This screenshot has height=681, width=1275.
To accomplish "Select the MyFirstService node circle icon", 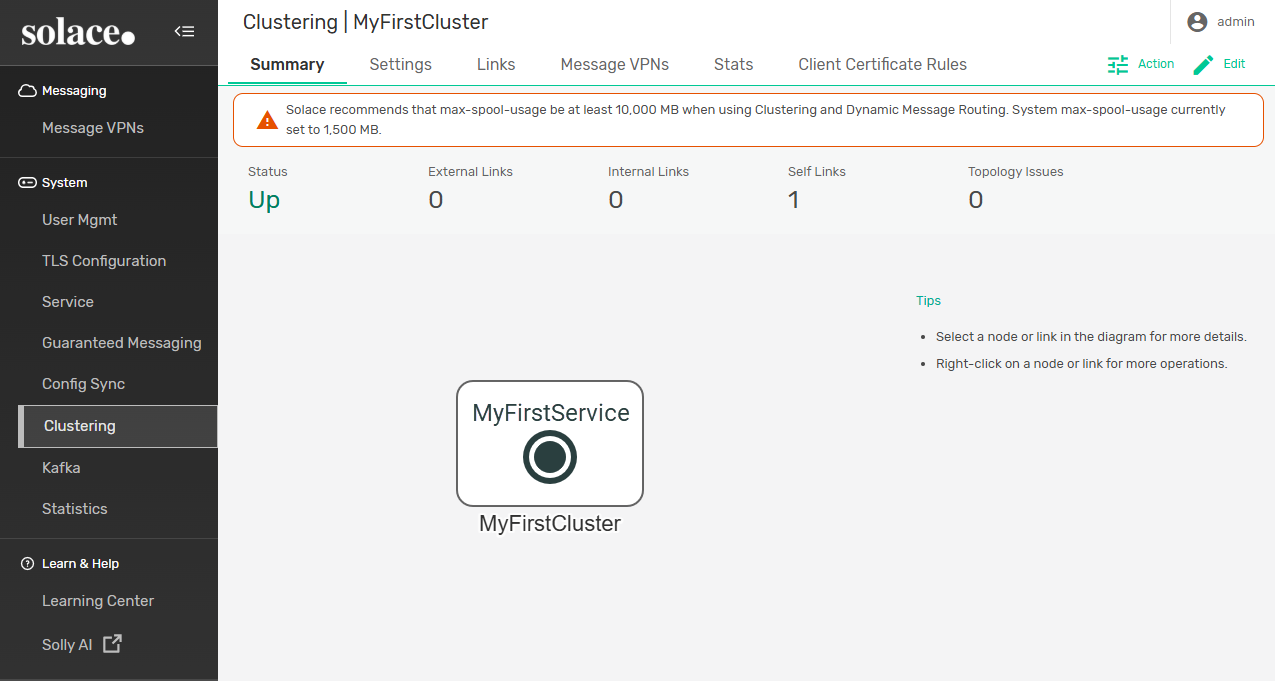I will coord(550,457).
